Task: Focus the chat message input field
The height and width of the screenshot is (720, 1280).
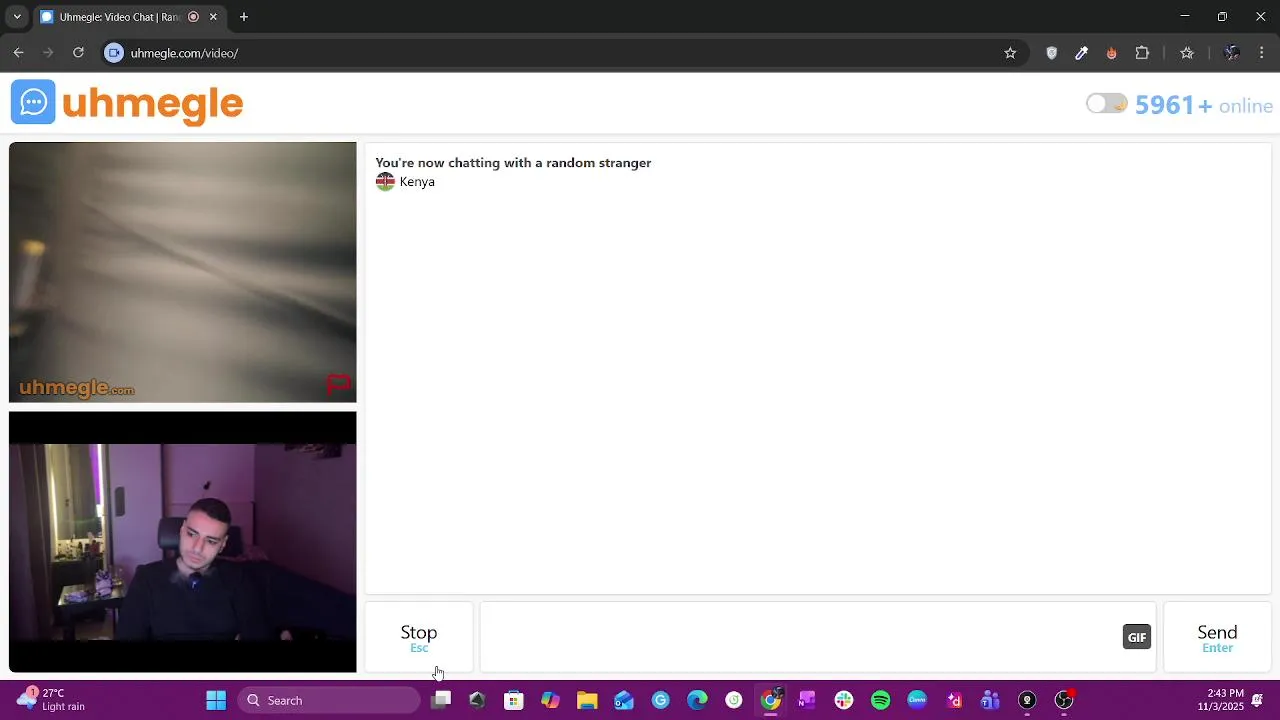Action: (800, 637)
